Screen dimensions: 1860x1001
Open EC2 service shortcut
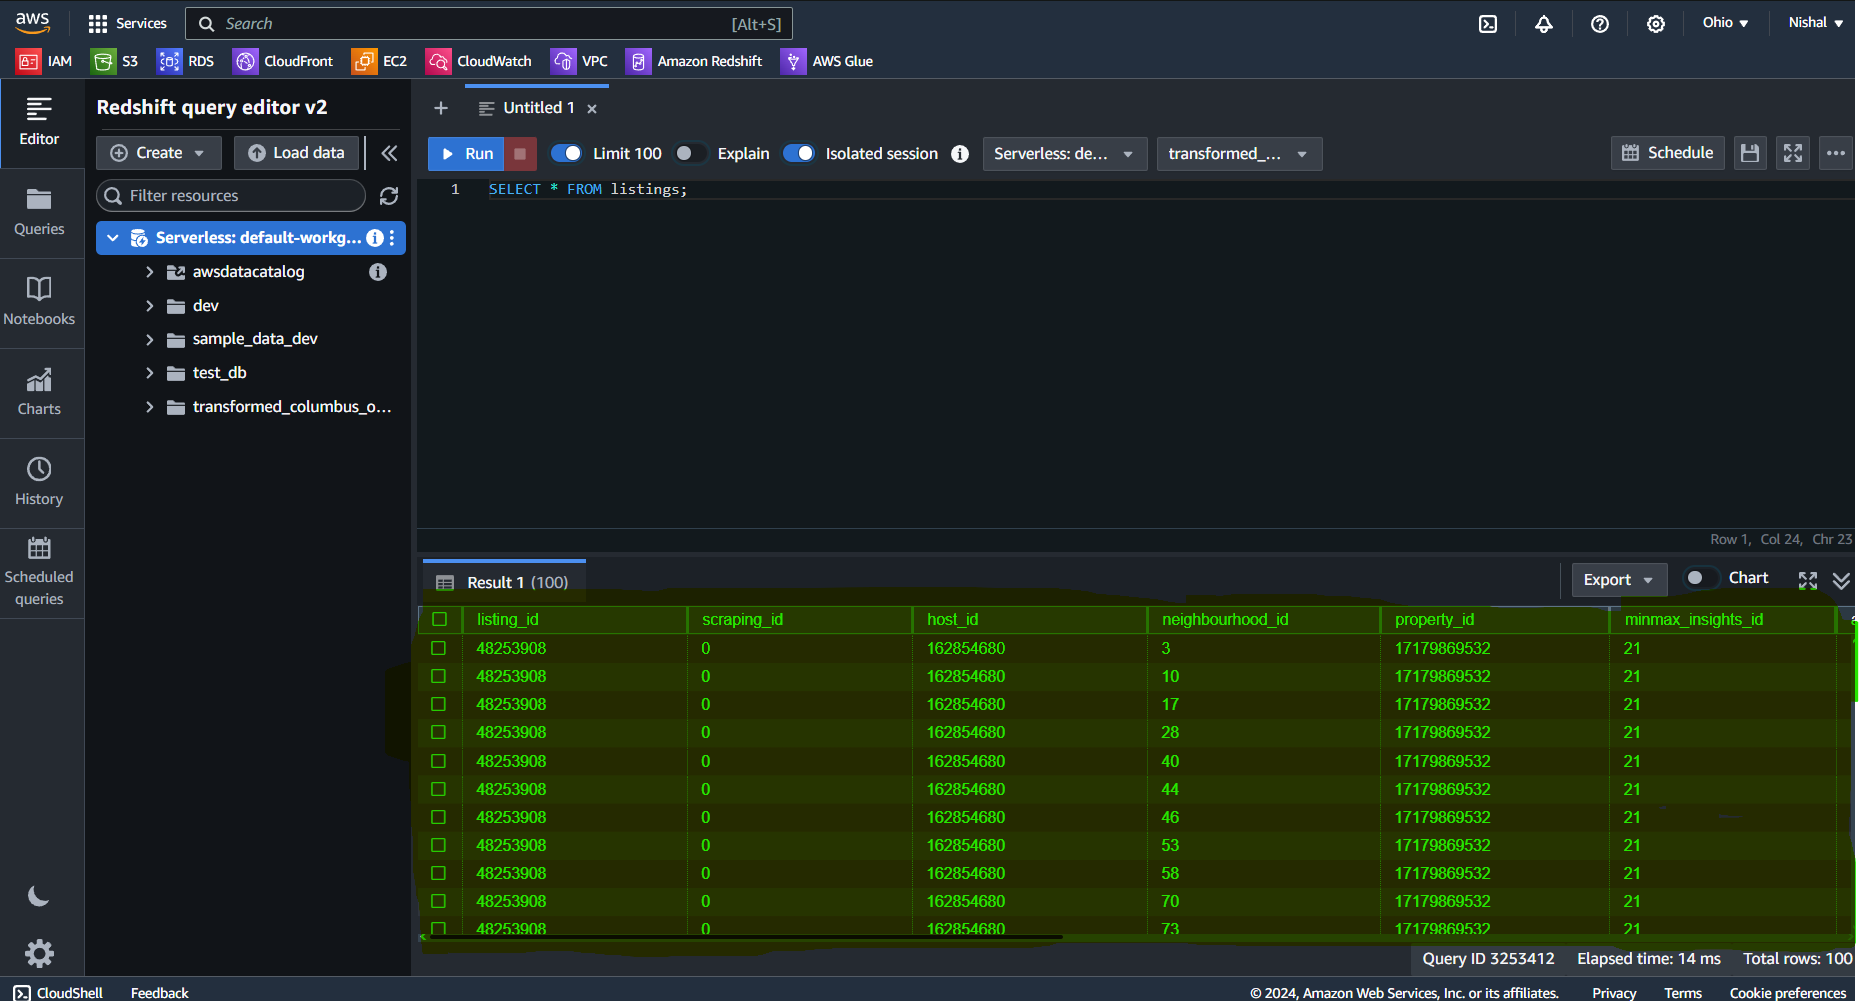tap(380, 61)
